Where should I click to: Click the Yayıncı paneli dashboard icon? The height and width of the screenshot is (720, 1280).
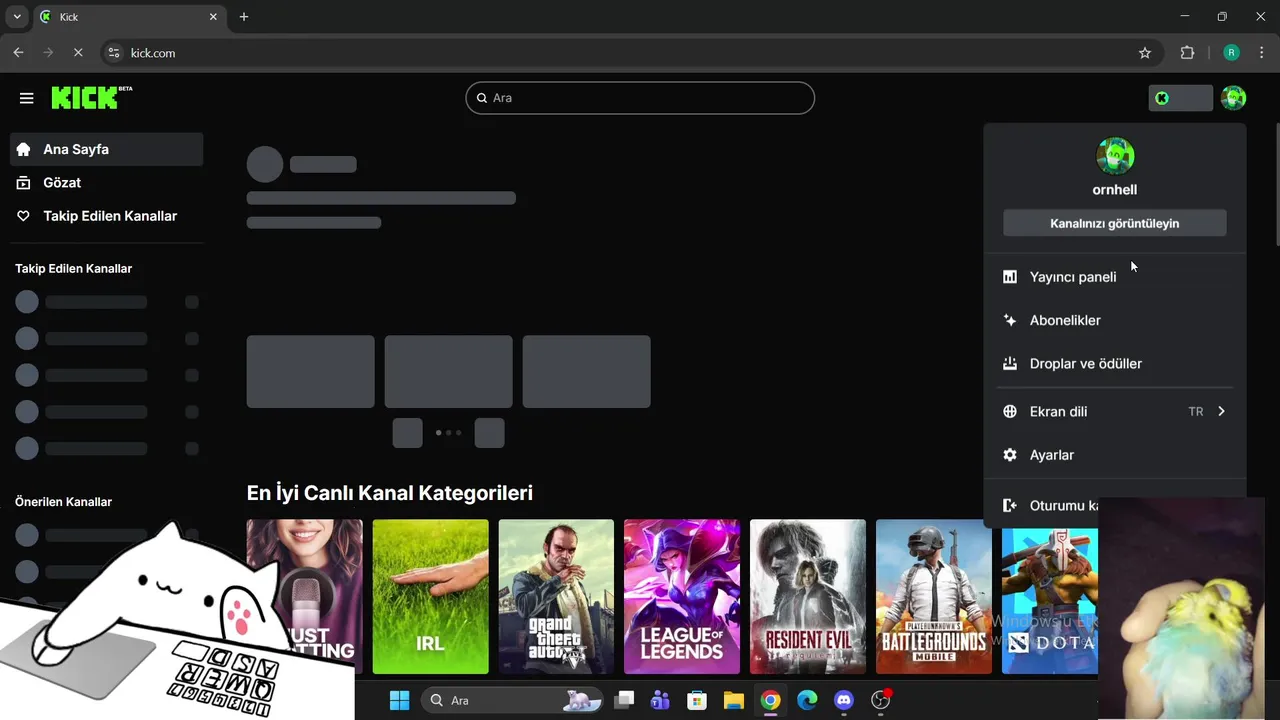click(x=1010, y=277)
